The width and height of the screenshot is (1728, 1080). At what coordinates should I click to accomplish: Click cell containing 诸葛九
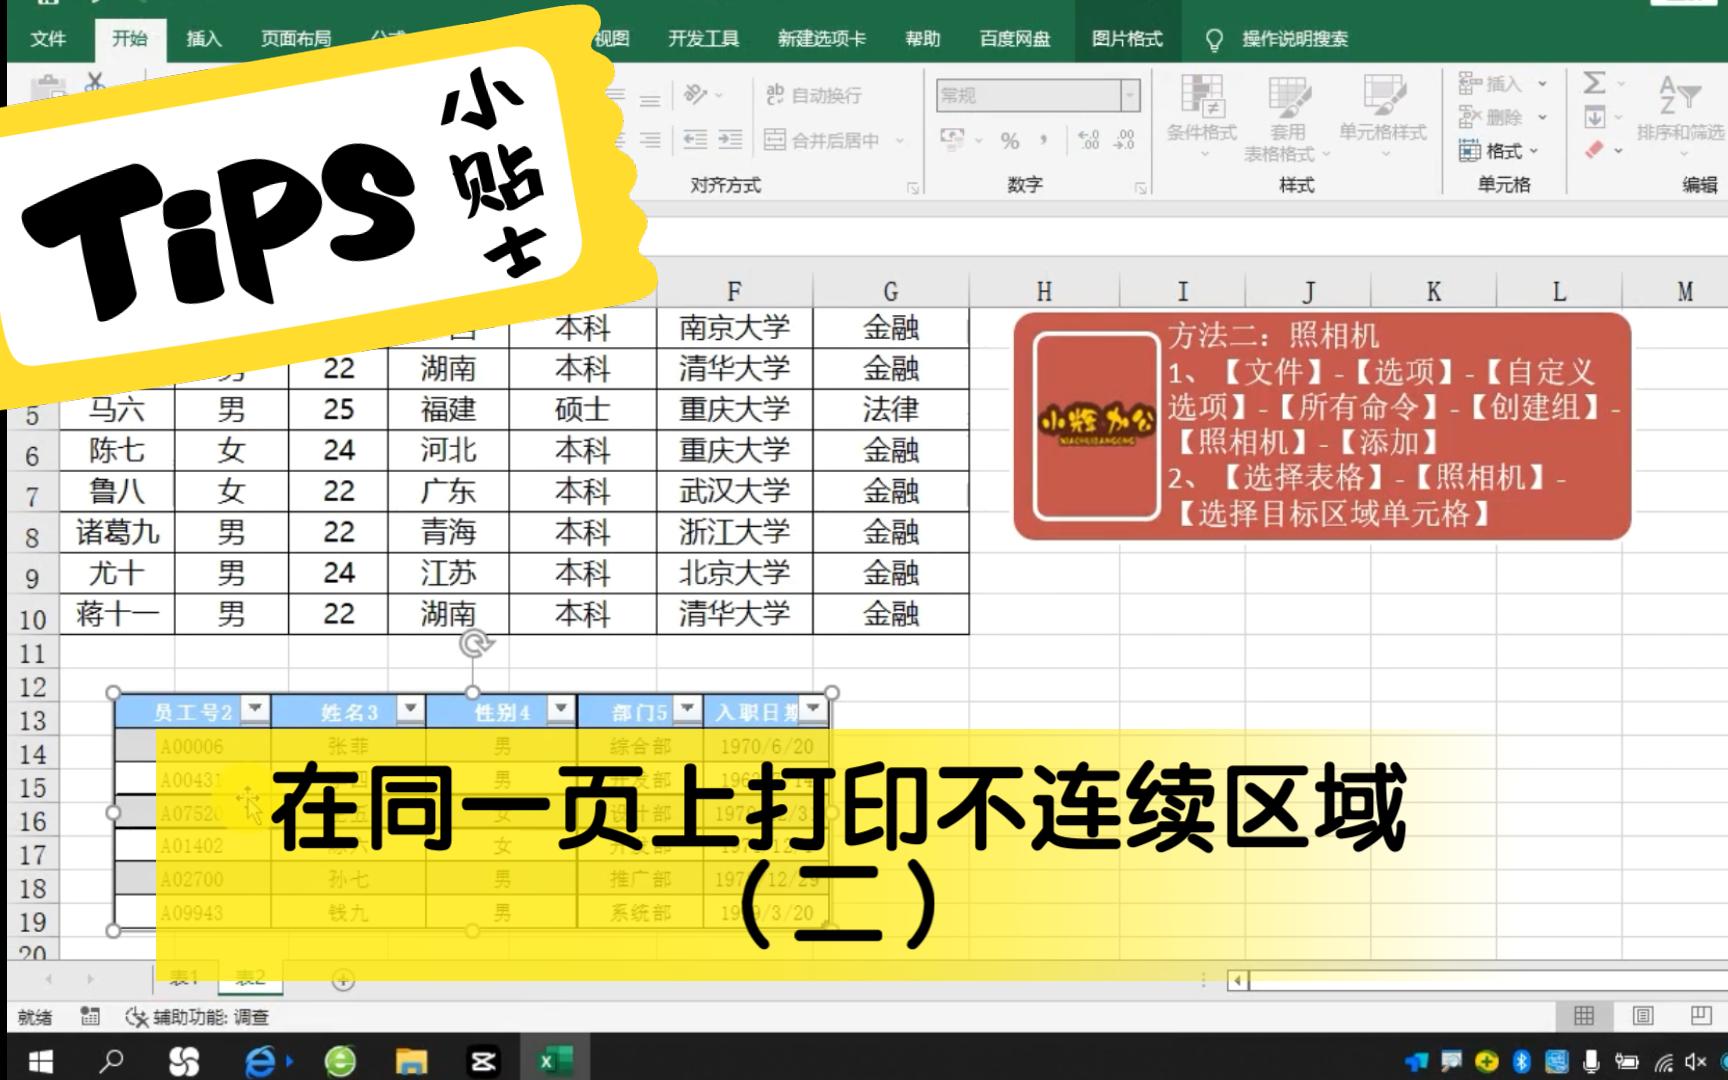tap(117, 532)
